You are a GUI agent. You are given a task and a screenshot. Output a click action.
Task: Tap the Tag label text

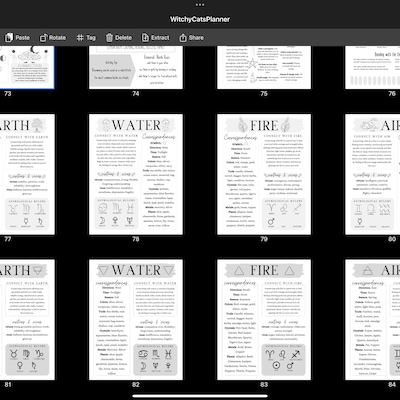[91, 38]
